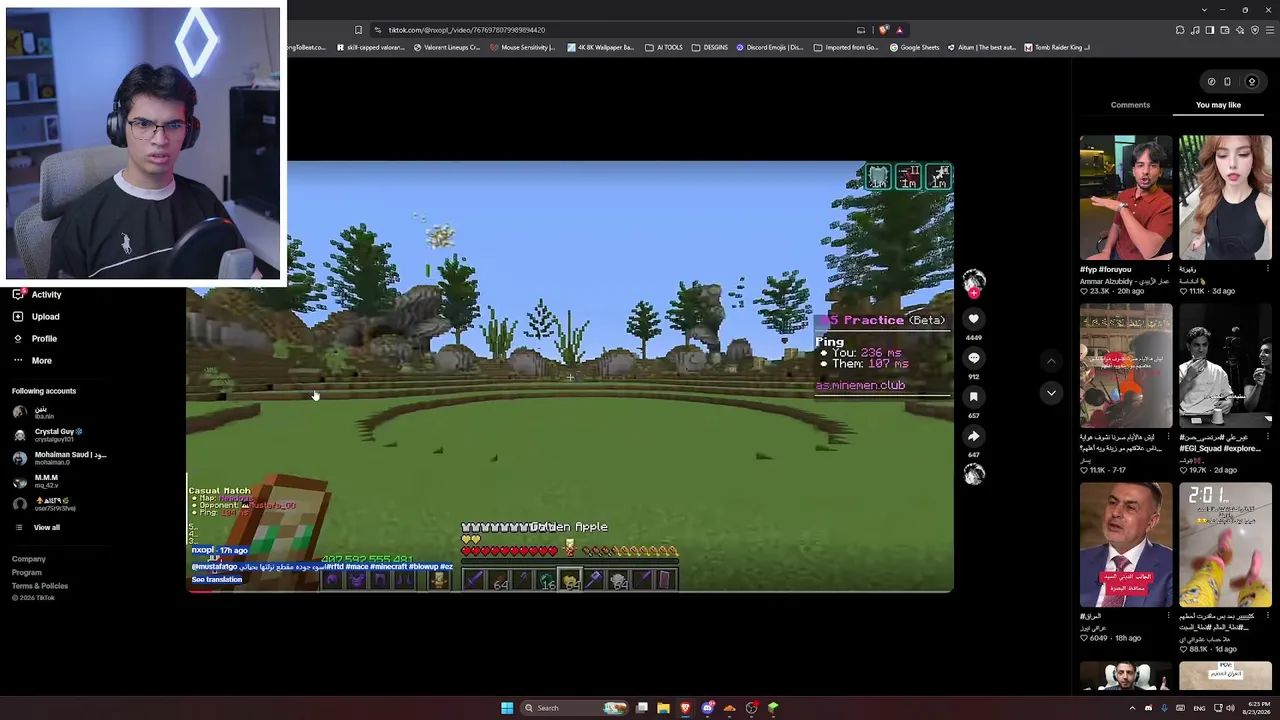1280x720 pixels.
Task: Open comments via speech bubble icon
Action: click(x=973, y=357)
